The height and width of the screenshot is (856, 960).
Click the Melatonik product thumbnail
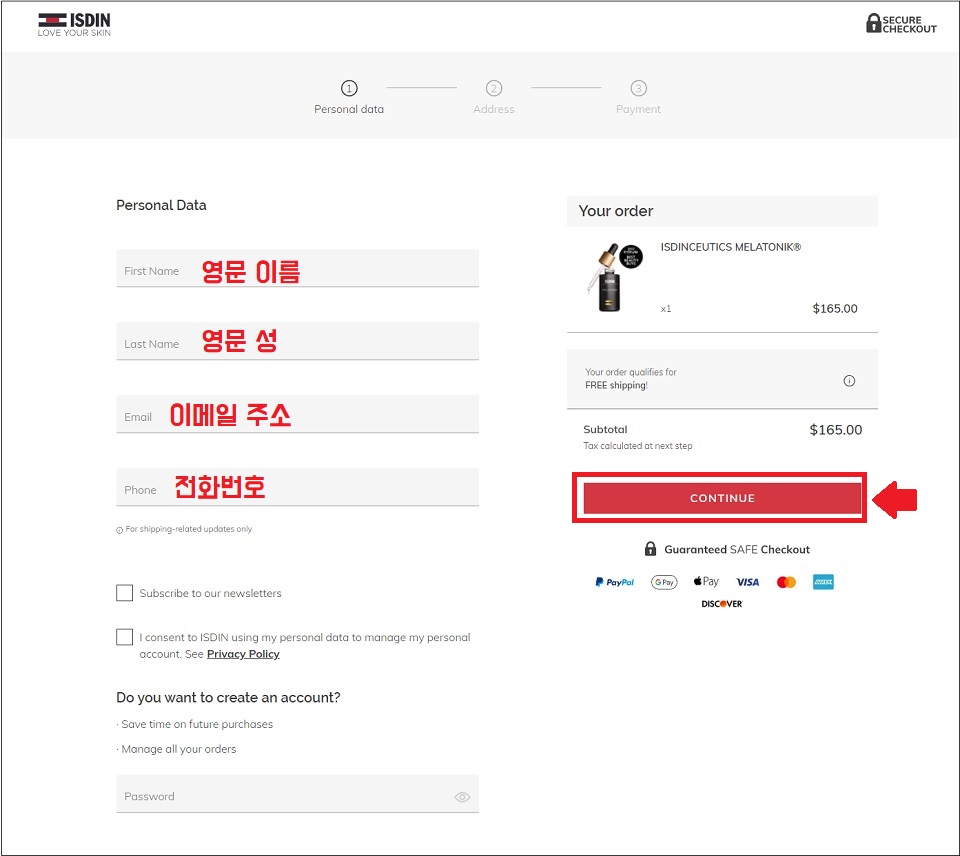[614, 277]
